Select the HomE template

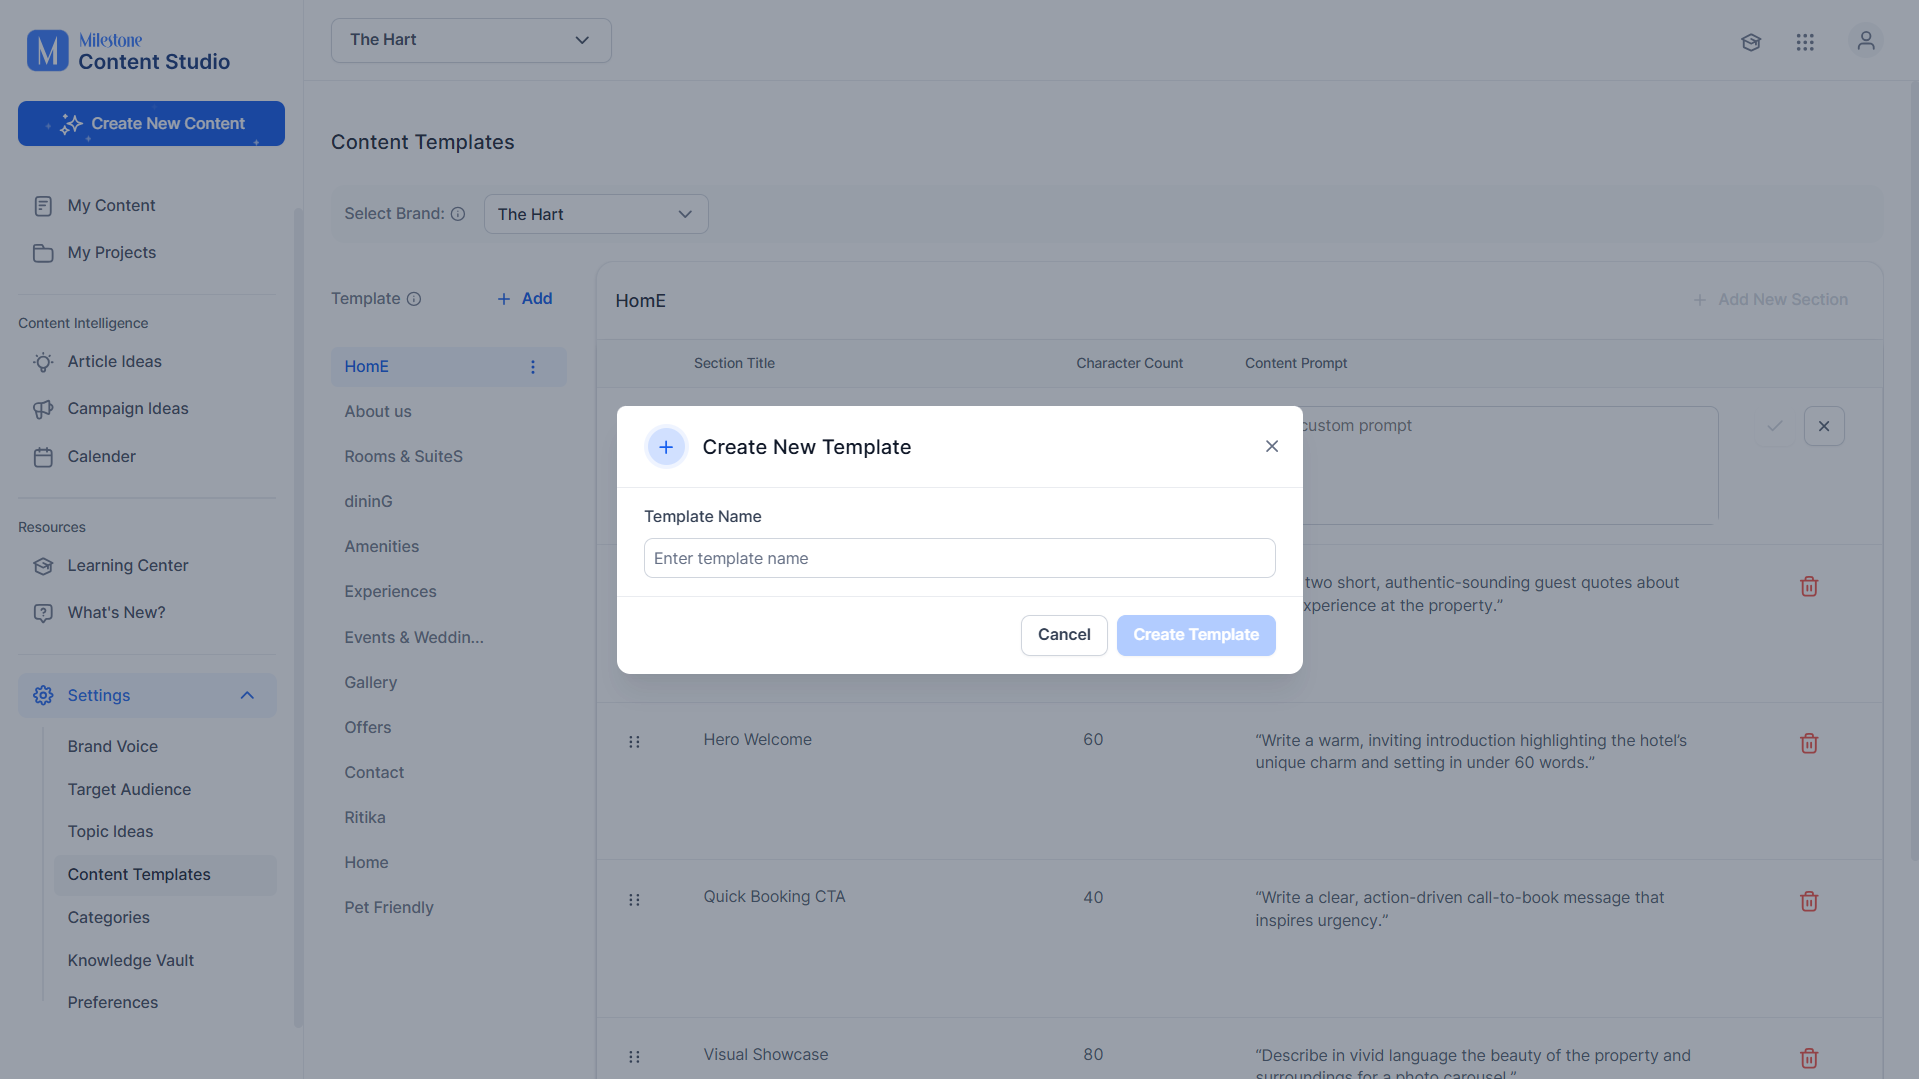(x=449, y=367)
